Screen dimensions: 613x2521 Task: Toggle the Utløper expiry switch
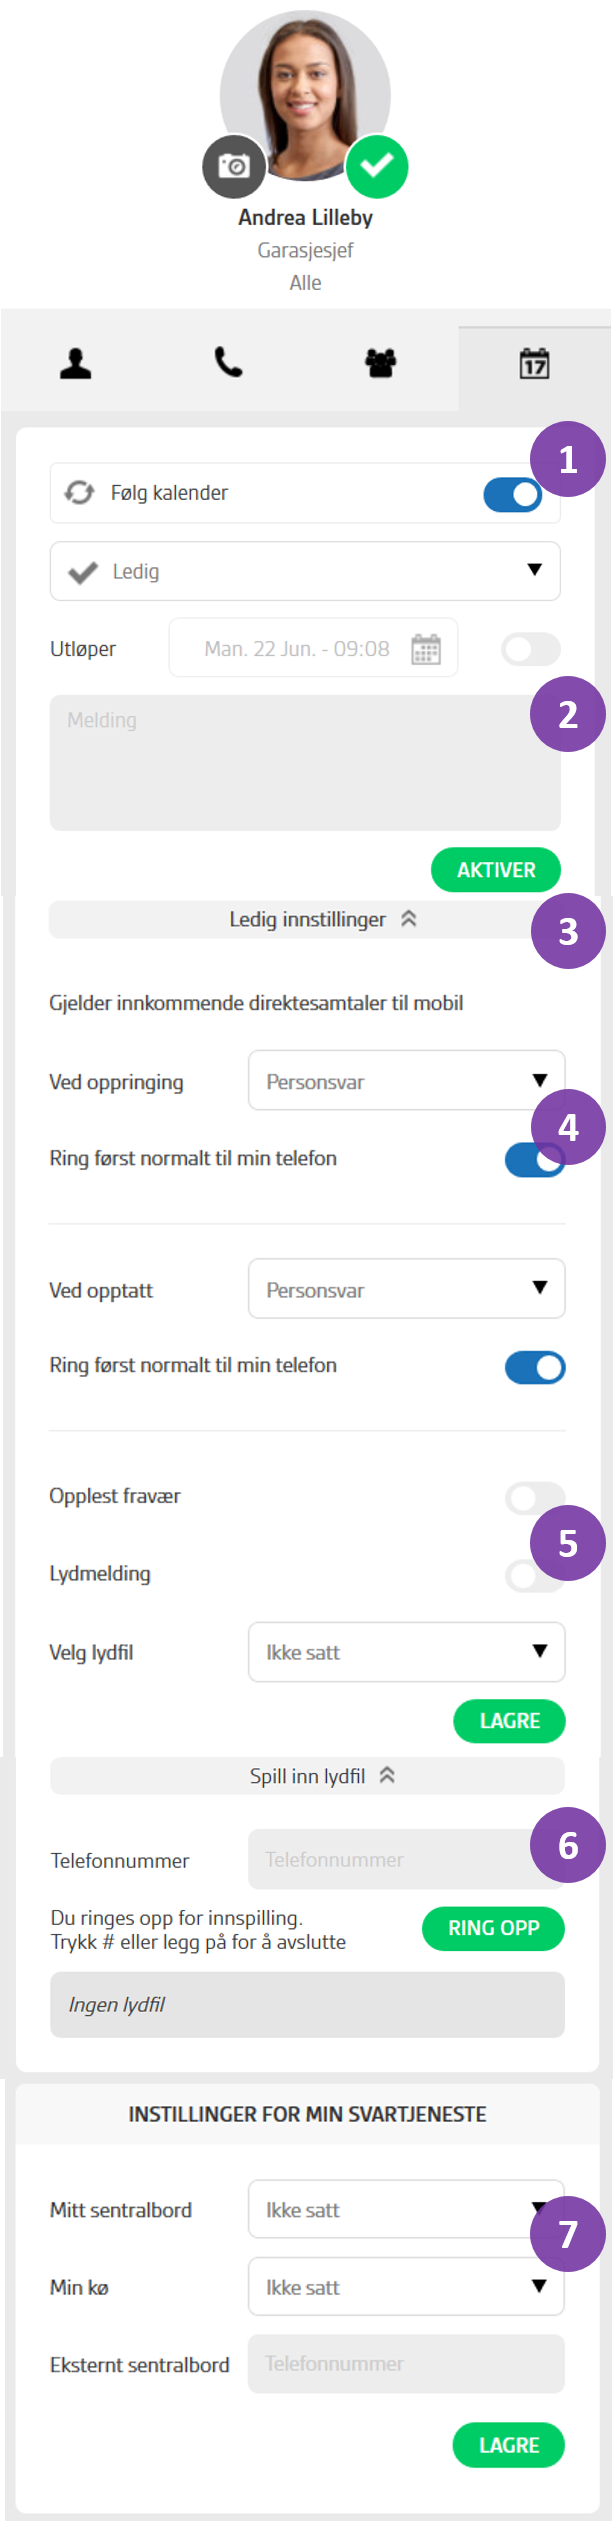point(530,650)
